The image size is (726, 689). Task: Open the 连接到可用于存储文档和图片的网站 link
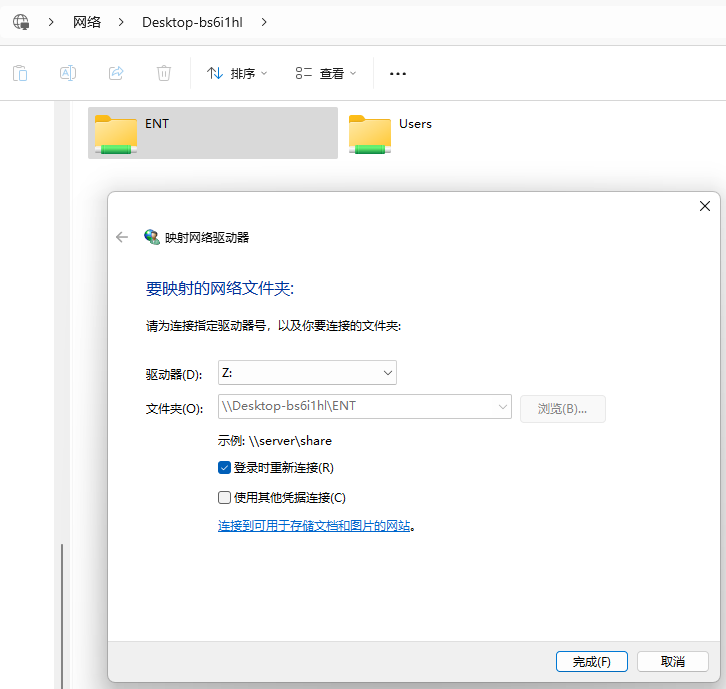(x=314, y=526)
